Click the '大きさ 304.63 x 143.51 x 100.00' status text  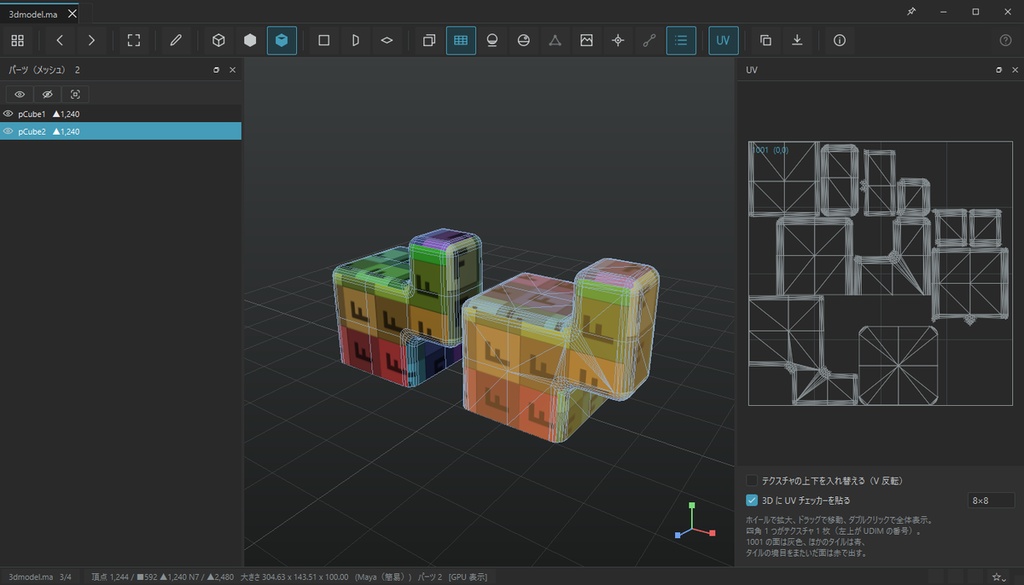coord(295,577)
